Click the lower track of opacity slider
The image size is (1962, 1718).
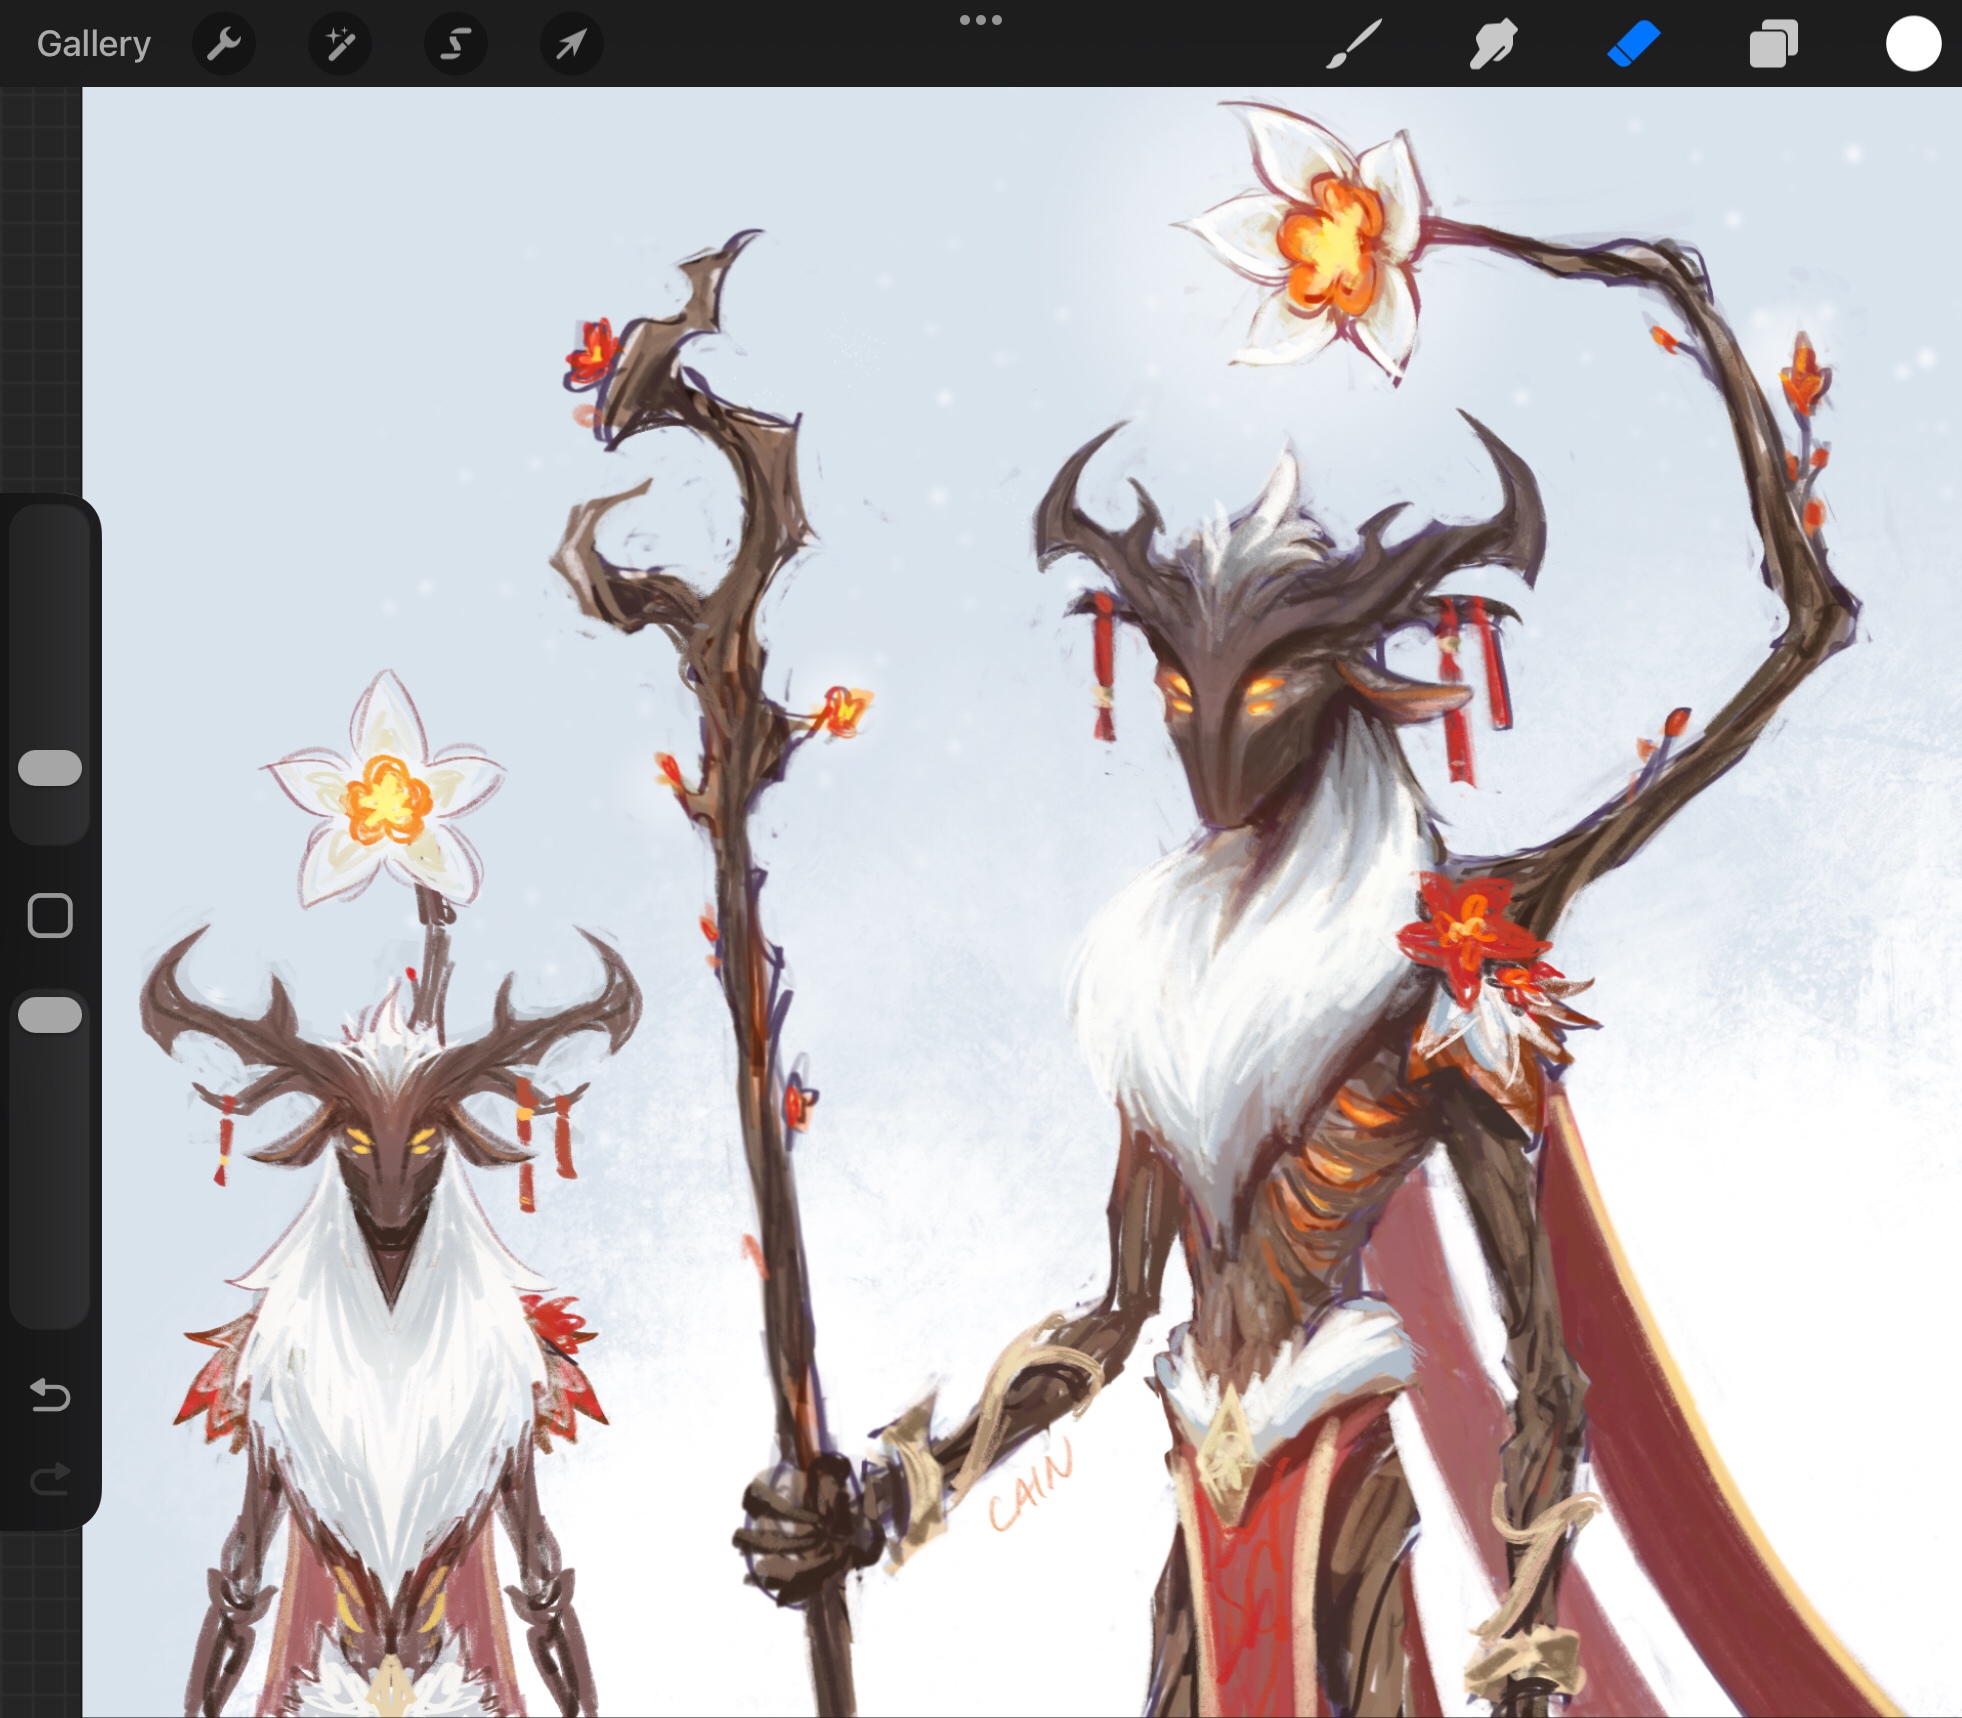[x=50, y=1180]
